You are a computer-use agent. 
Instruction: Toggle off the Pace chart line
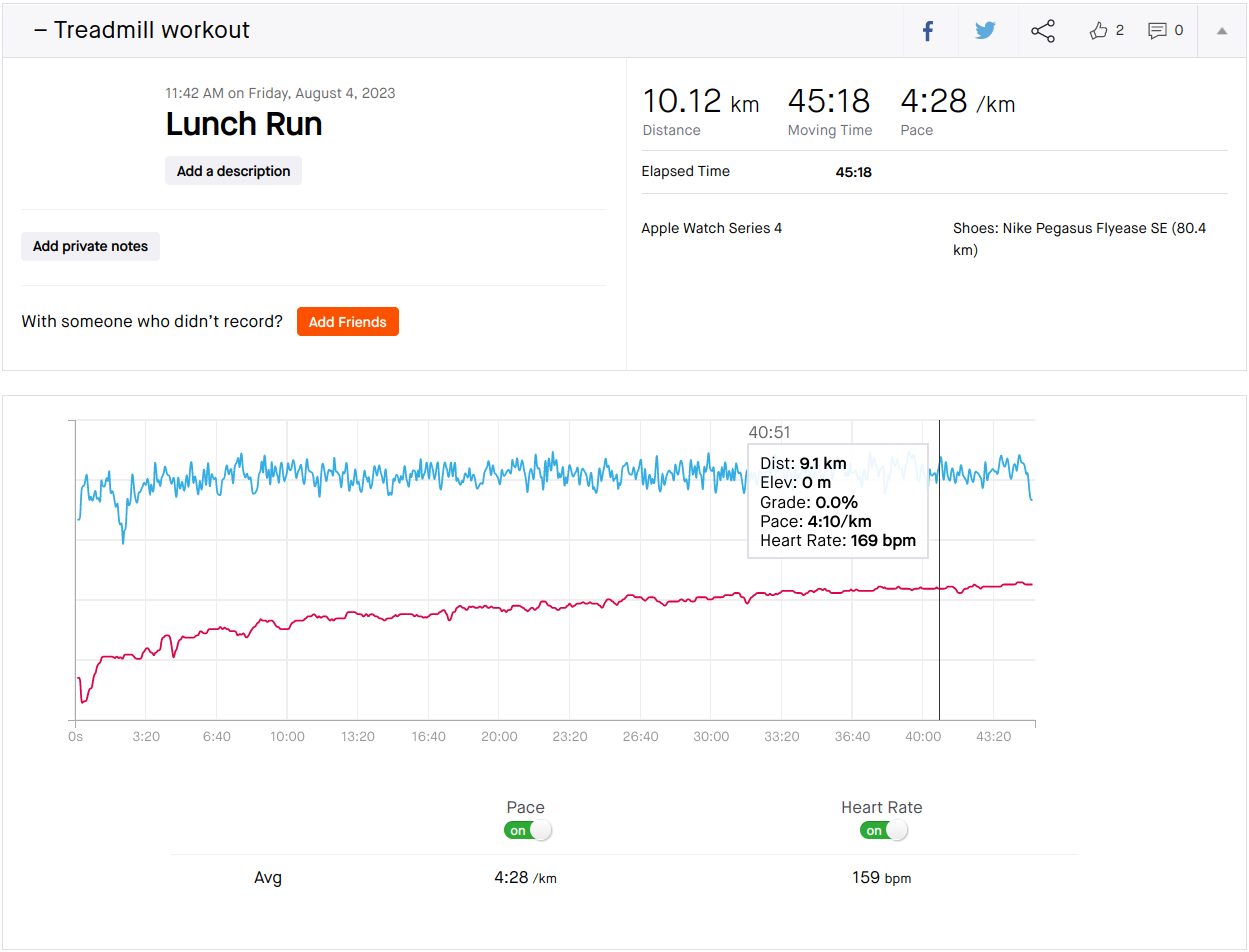pos(526,830)
